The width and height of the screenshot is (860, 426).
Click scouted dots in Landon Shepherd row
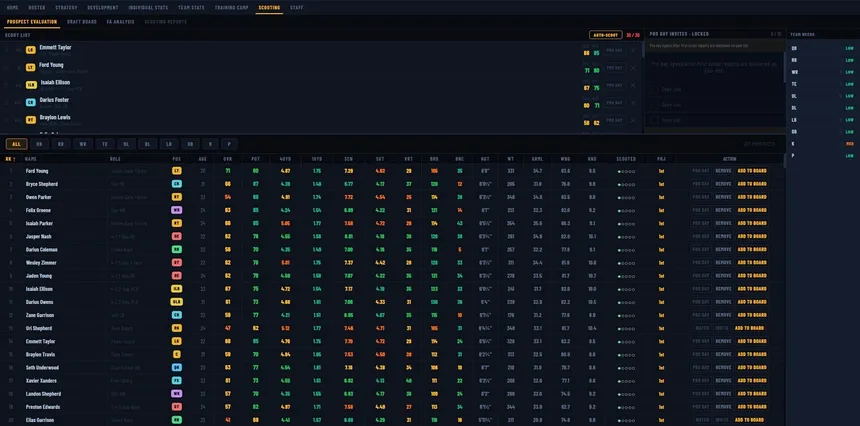(626, 394)
